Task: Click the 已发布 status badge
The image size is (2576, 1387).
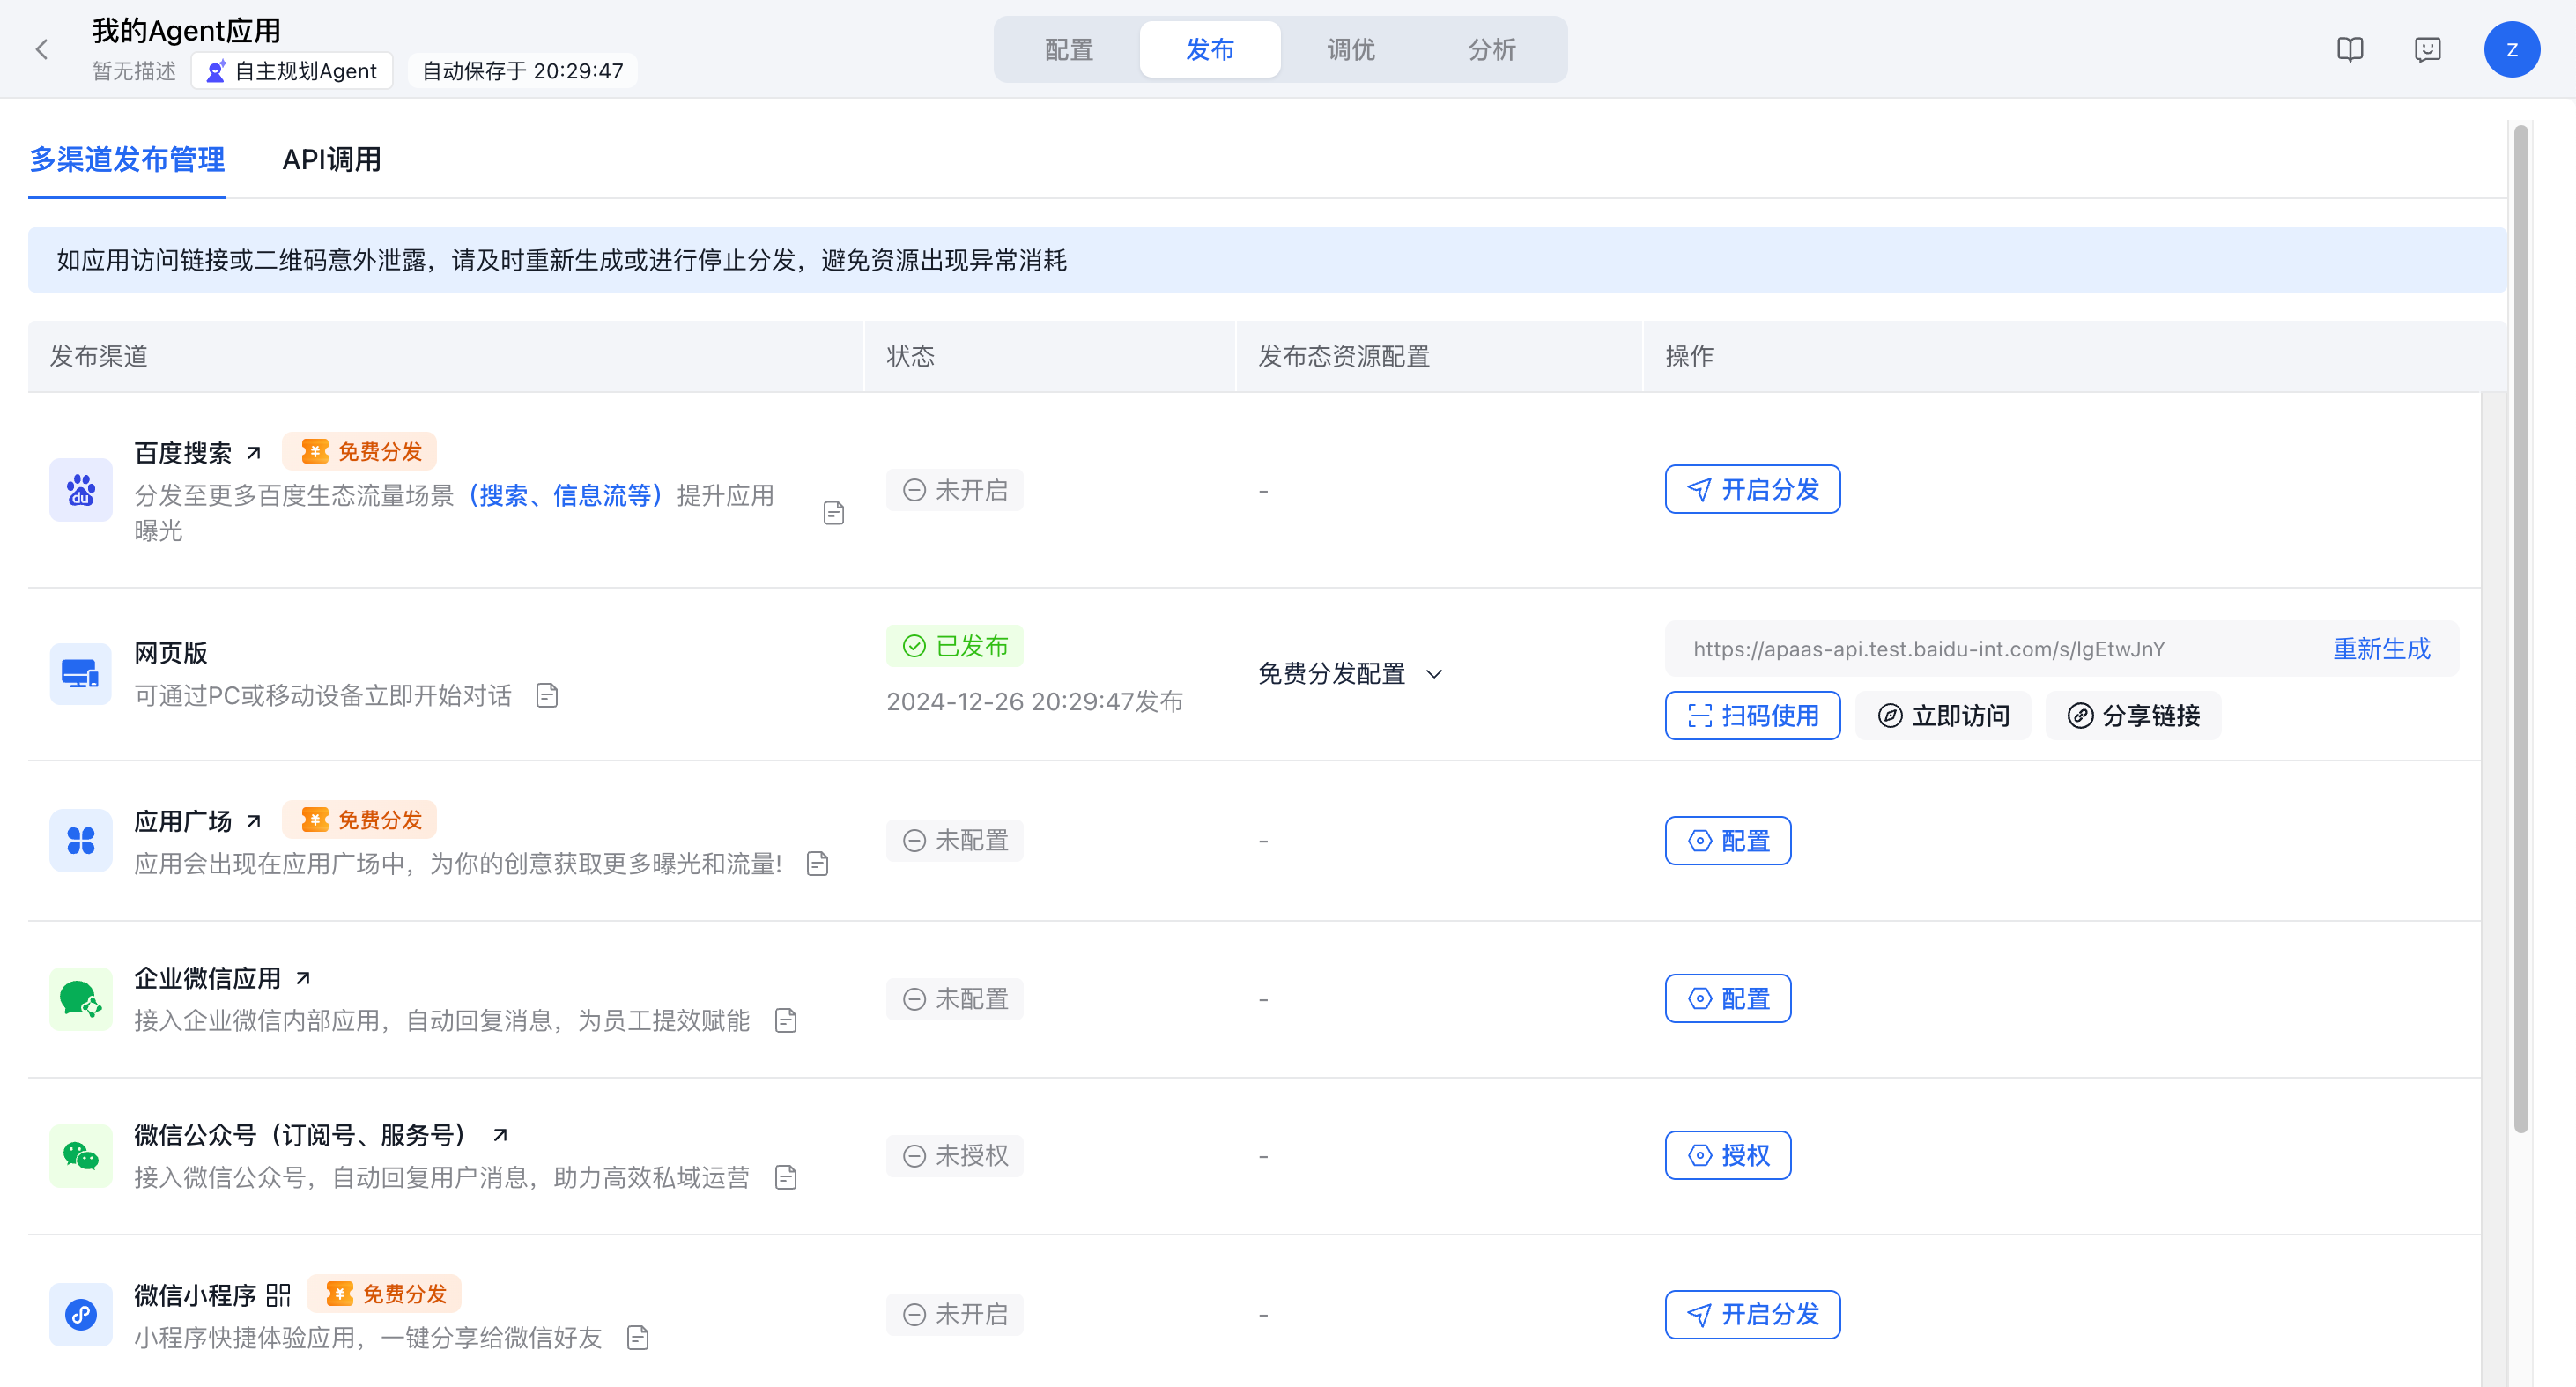Action: [955, 646]
